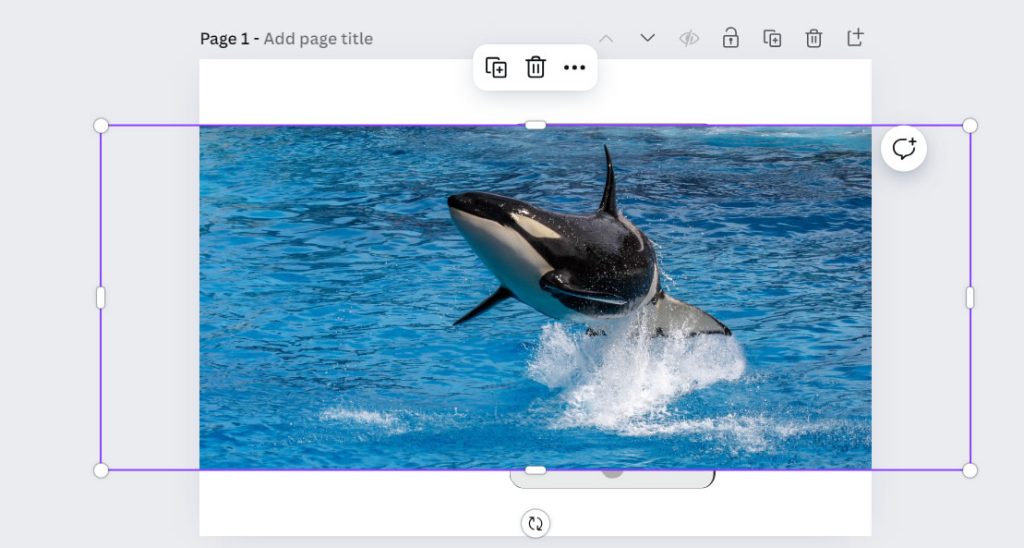Click the bottom-right corner resize handle
Viewport: 1024px width, 548px height.
tap(969, 470)
